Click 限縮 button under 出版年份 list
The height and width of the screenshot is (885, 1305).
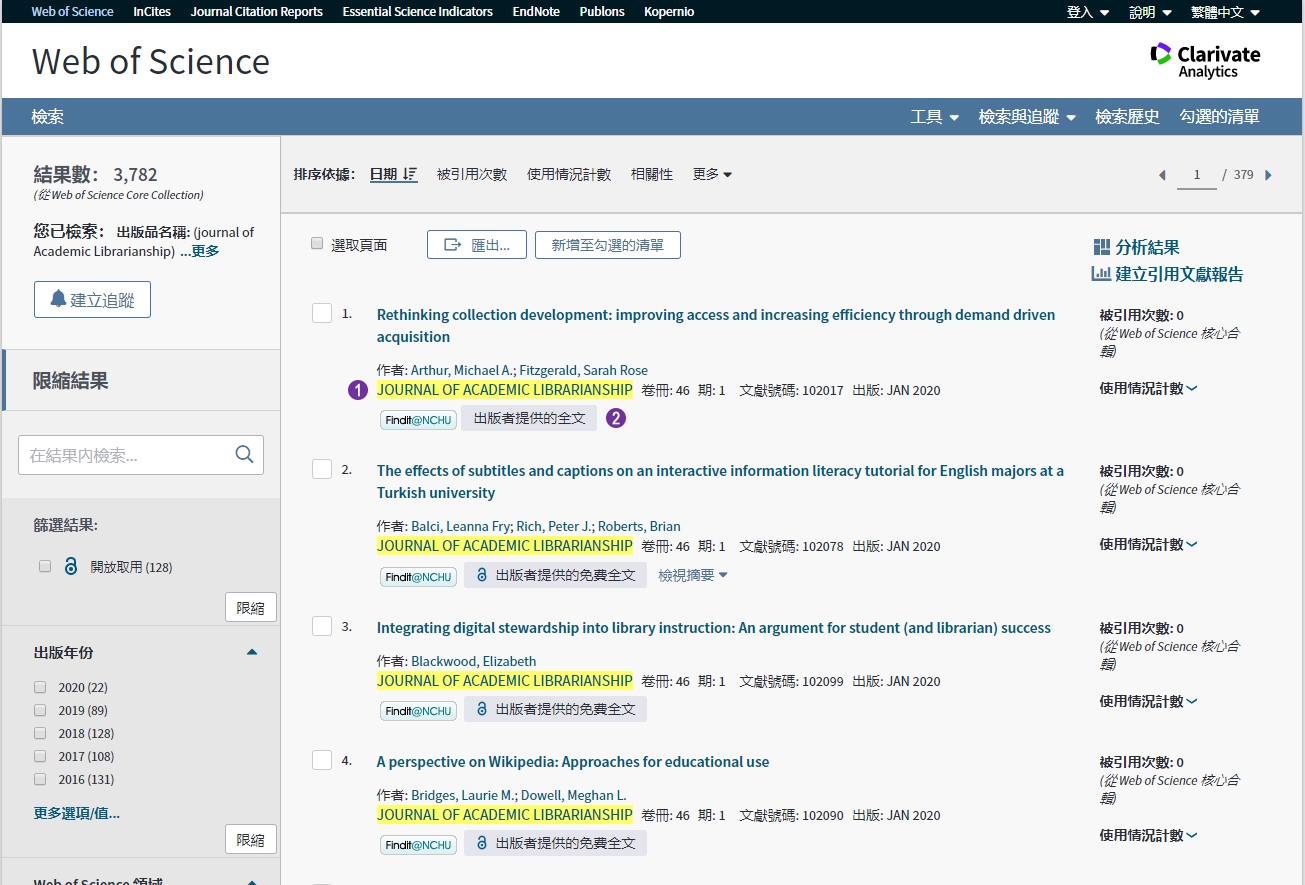pos(250,840)
